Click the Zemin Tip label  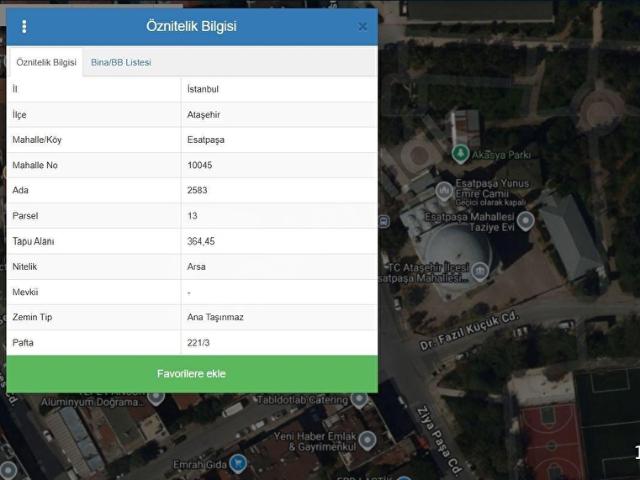tap(32, 317)
